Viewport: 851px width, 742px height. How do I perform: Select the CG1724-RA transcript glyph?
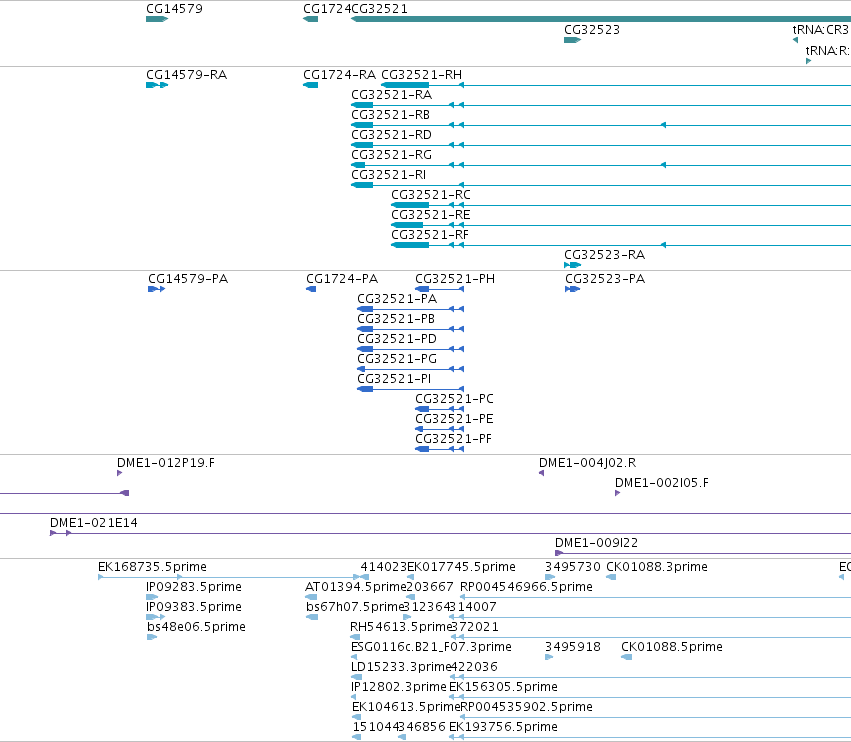(x=310, y=85)
